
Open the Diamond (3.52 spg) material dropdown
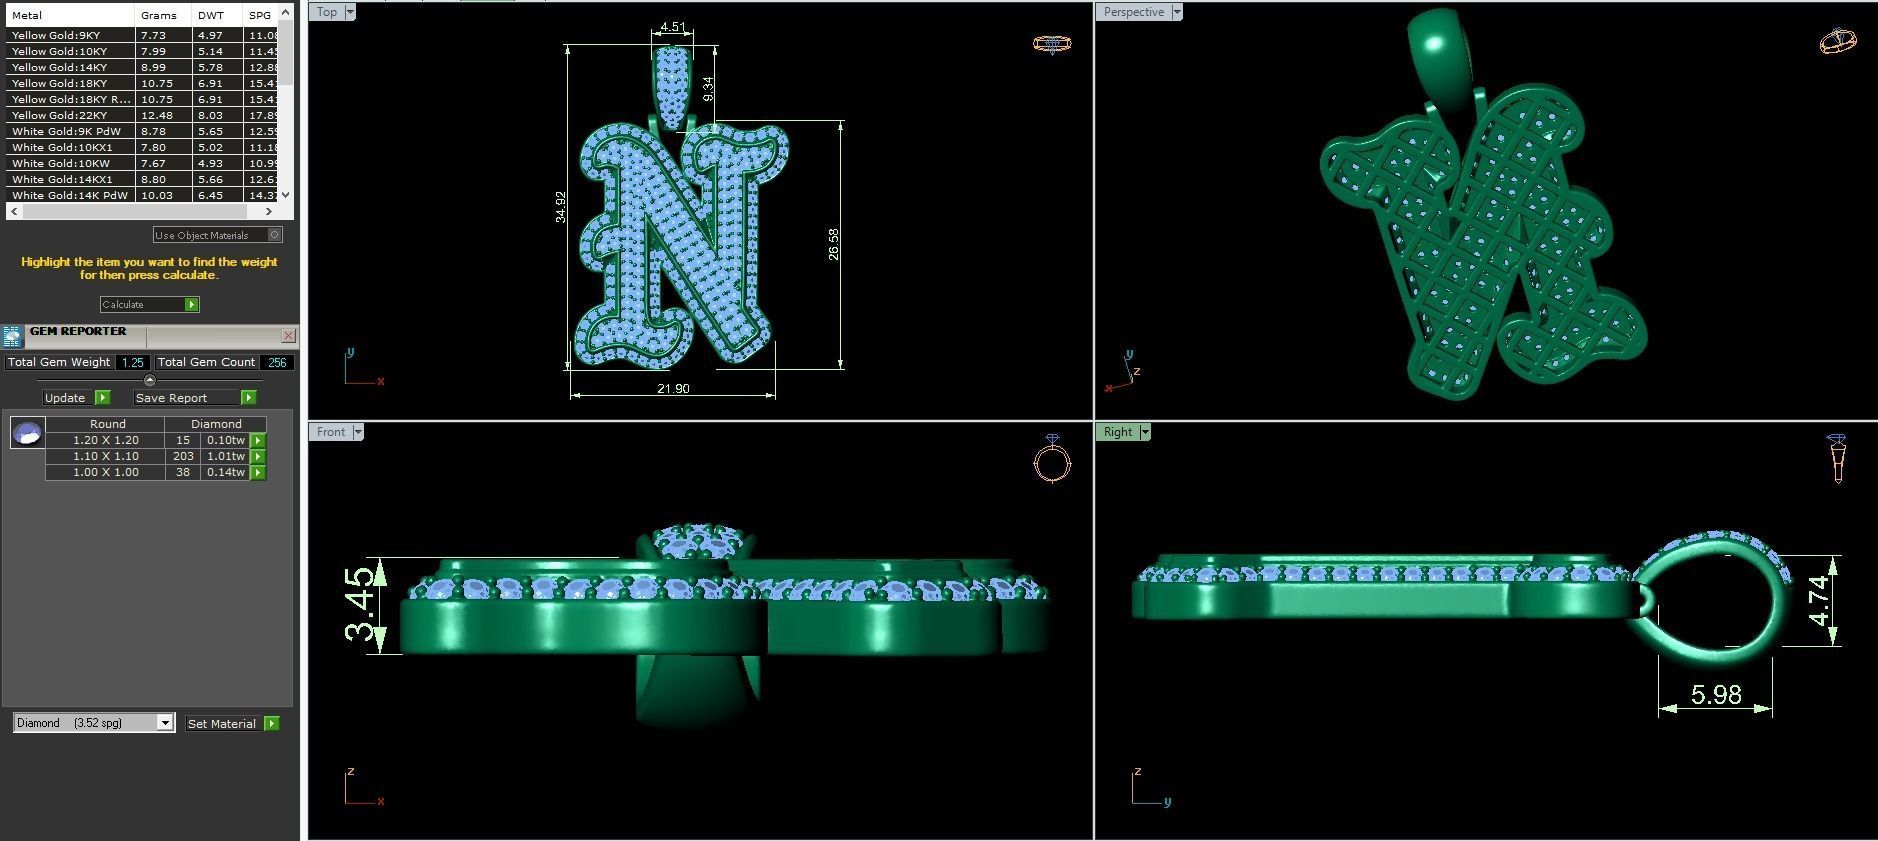[165, 723]
